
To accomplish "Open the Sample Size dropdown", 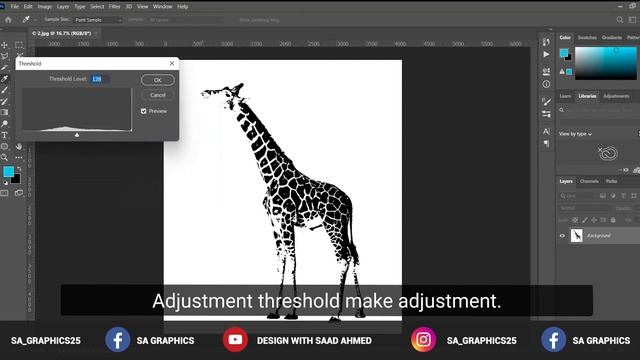I will [x=98, y=20].
